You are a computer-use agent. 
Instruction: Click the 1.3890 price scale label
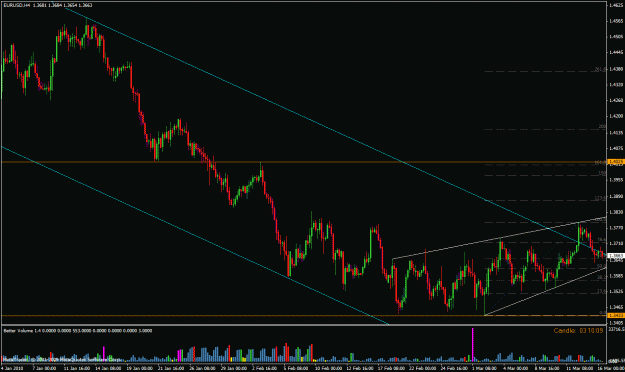click(616, 196)
